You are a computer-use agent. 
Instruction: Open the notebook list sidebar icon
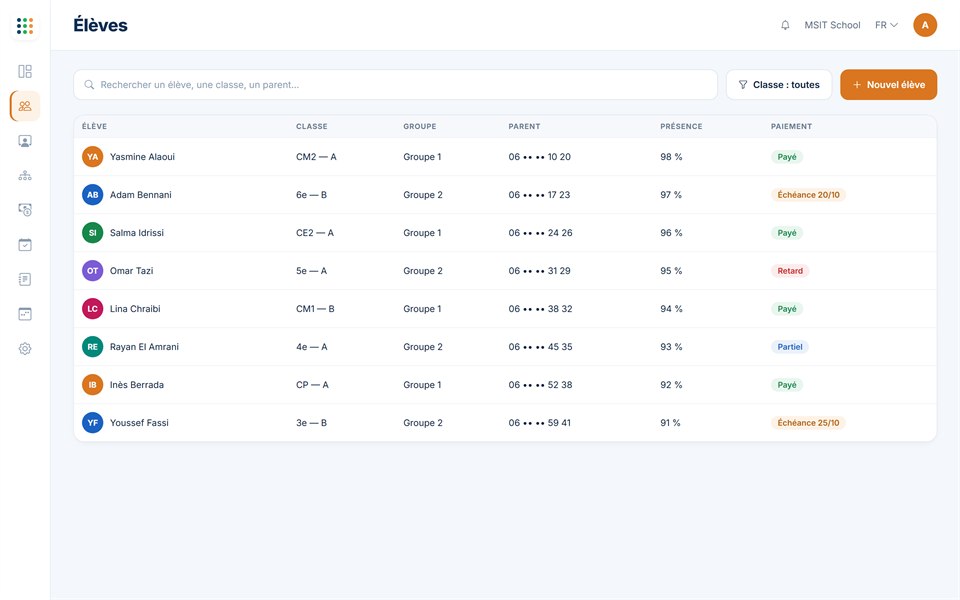pyautogui.click(x=25, y=279)
